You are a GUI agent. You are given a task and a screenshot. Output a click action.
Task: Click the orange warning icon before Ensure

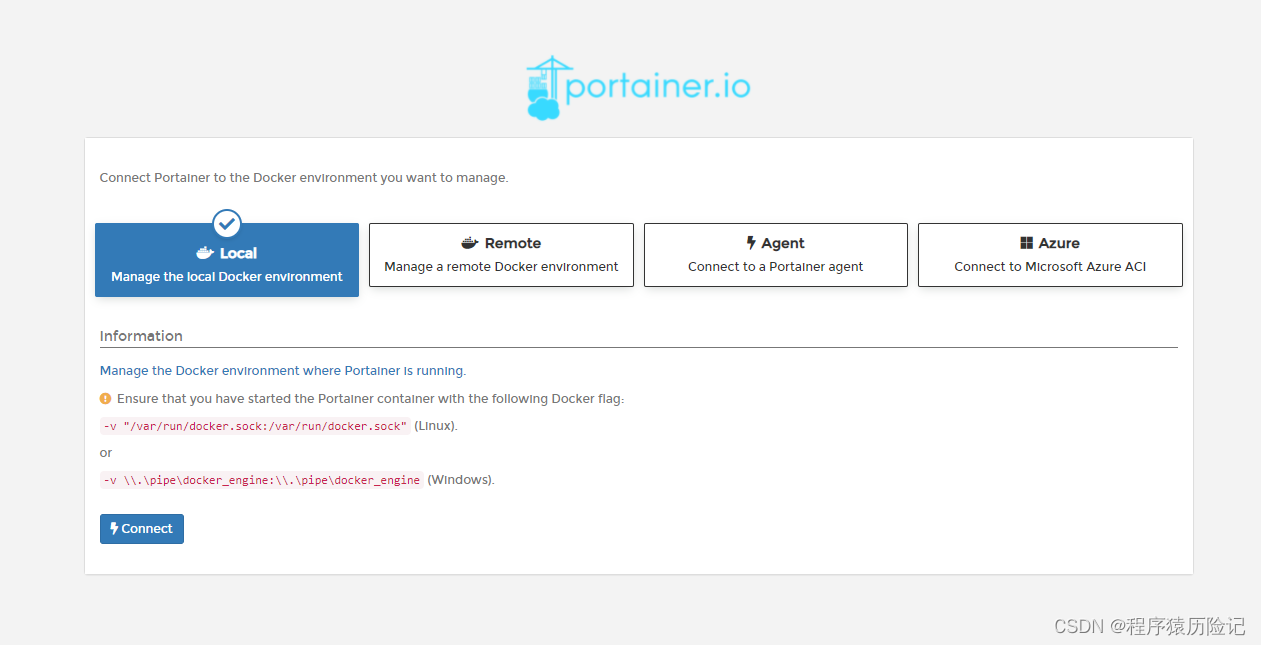106,398
